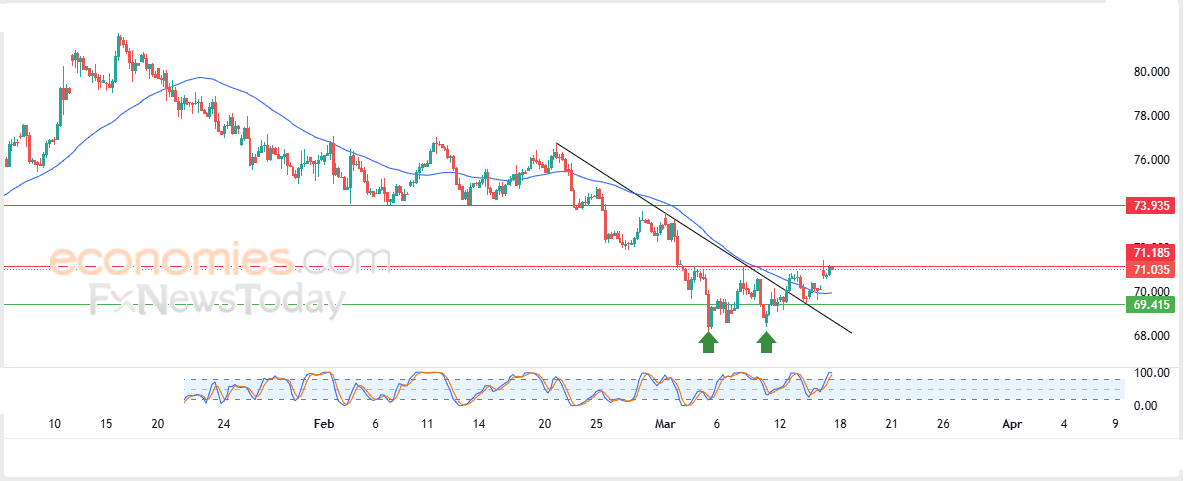The width and height of the screenshot is (1184, 481).
Task: Click the 14 date axis label
Action: (479, 424)
